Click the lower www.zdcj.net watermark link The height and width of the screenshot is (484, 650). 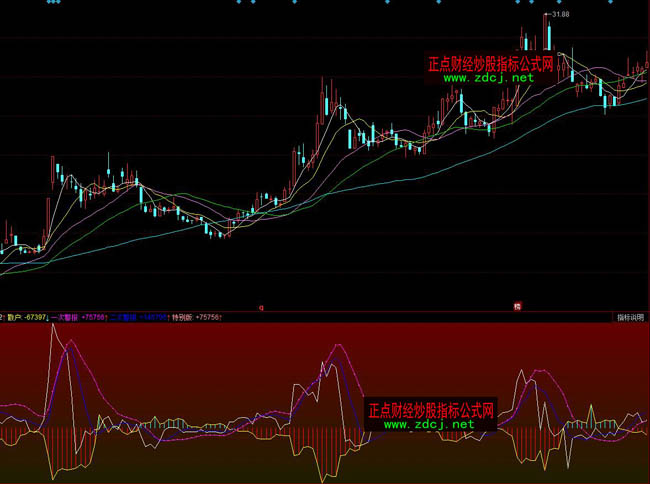point(428,424)
